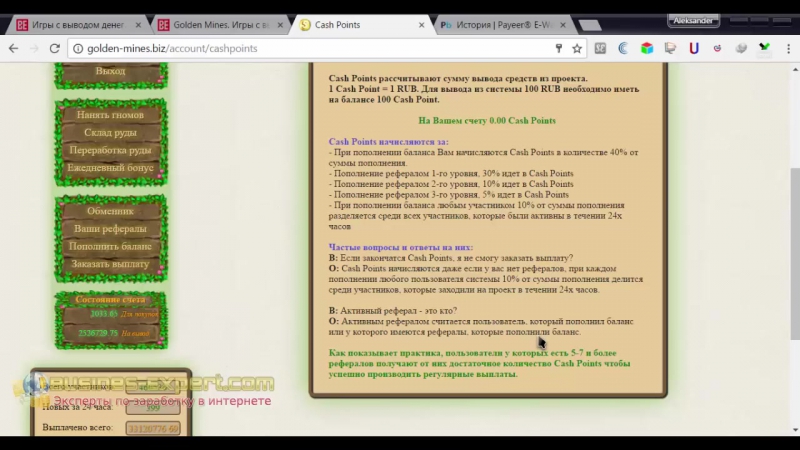Close the Cash Points tab
Image resolution: width=800 pixels, height=450 pixels.
[x=421, y=25]
